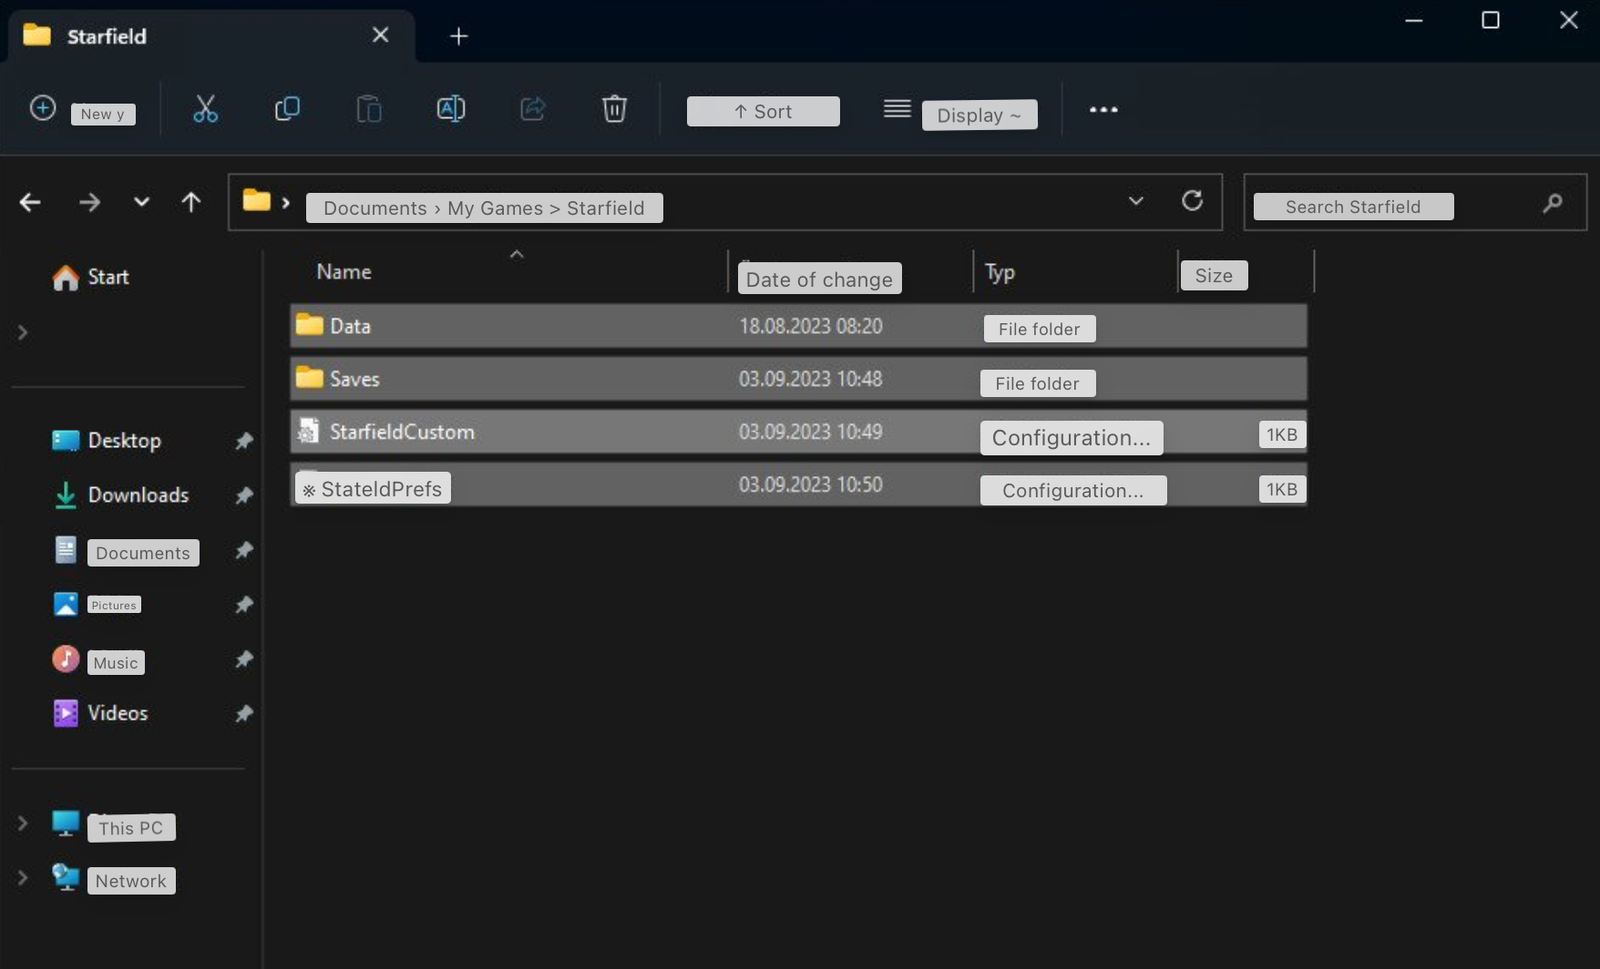Viewport: 1600px width, 969px height.
Task: Click the Rename icon in toolbar
Action: click(451, 109)
